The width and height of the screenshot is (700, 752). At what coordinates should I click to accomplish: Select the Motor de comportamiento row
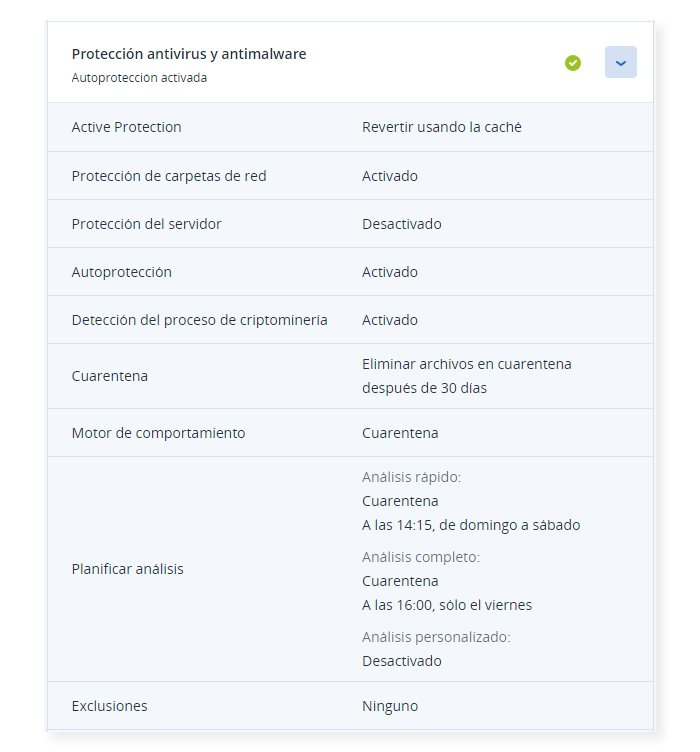350,433
